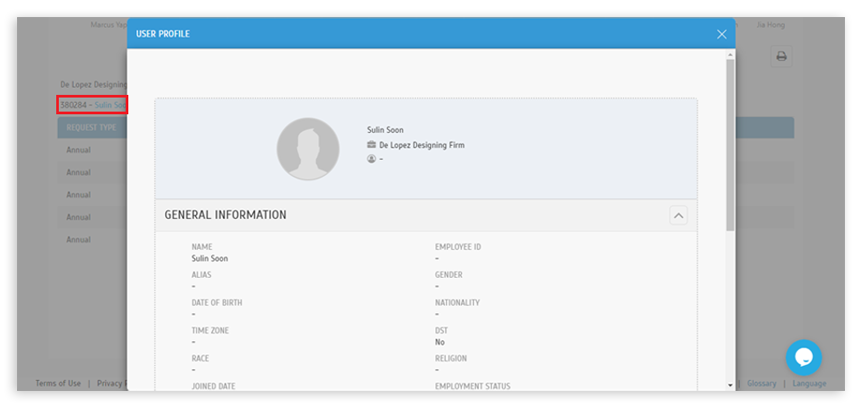Collapse the General Information section

(x=679, y=216)
